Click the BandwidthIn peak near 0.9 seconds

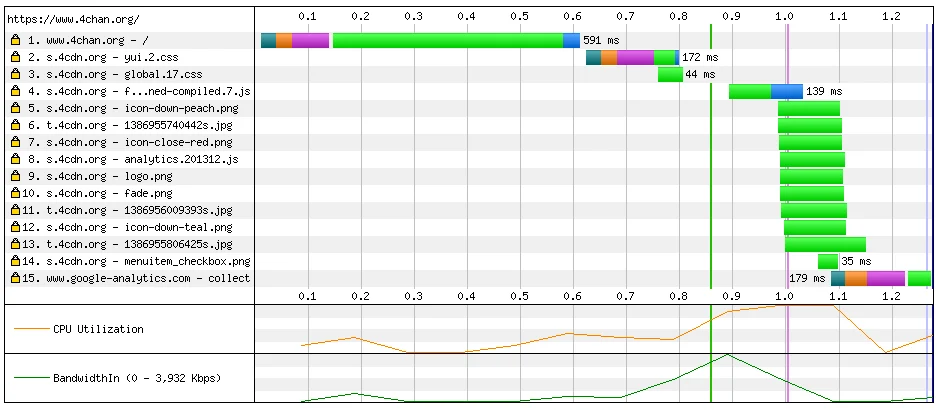tap(727, 355)
